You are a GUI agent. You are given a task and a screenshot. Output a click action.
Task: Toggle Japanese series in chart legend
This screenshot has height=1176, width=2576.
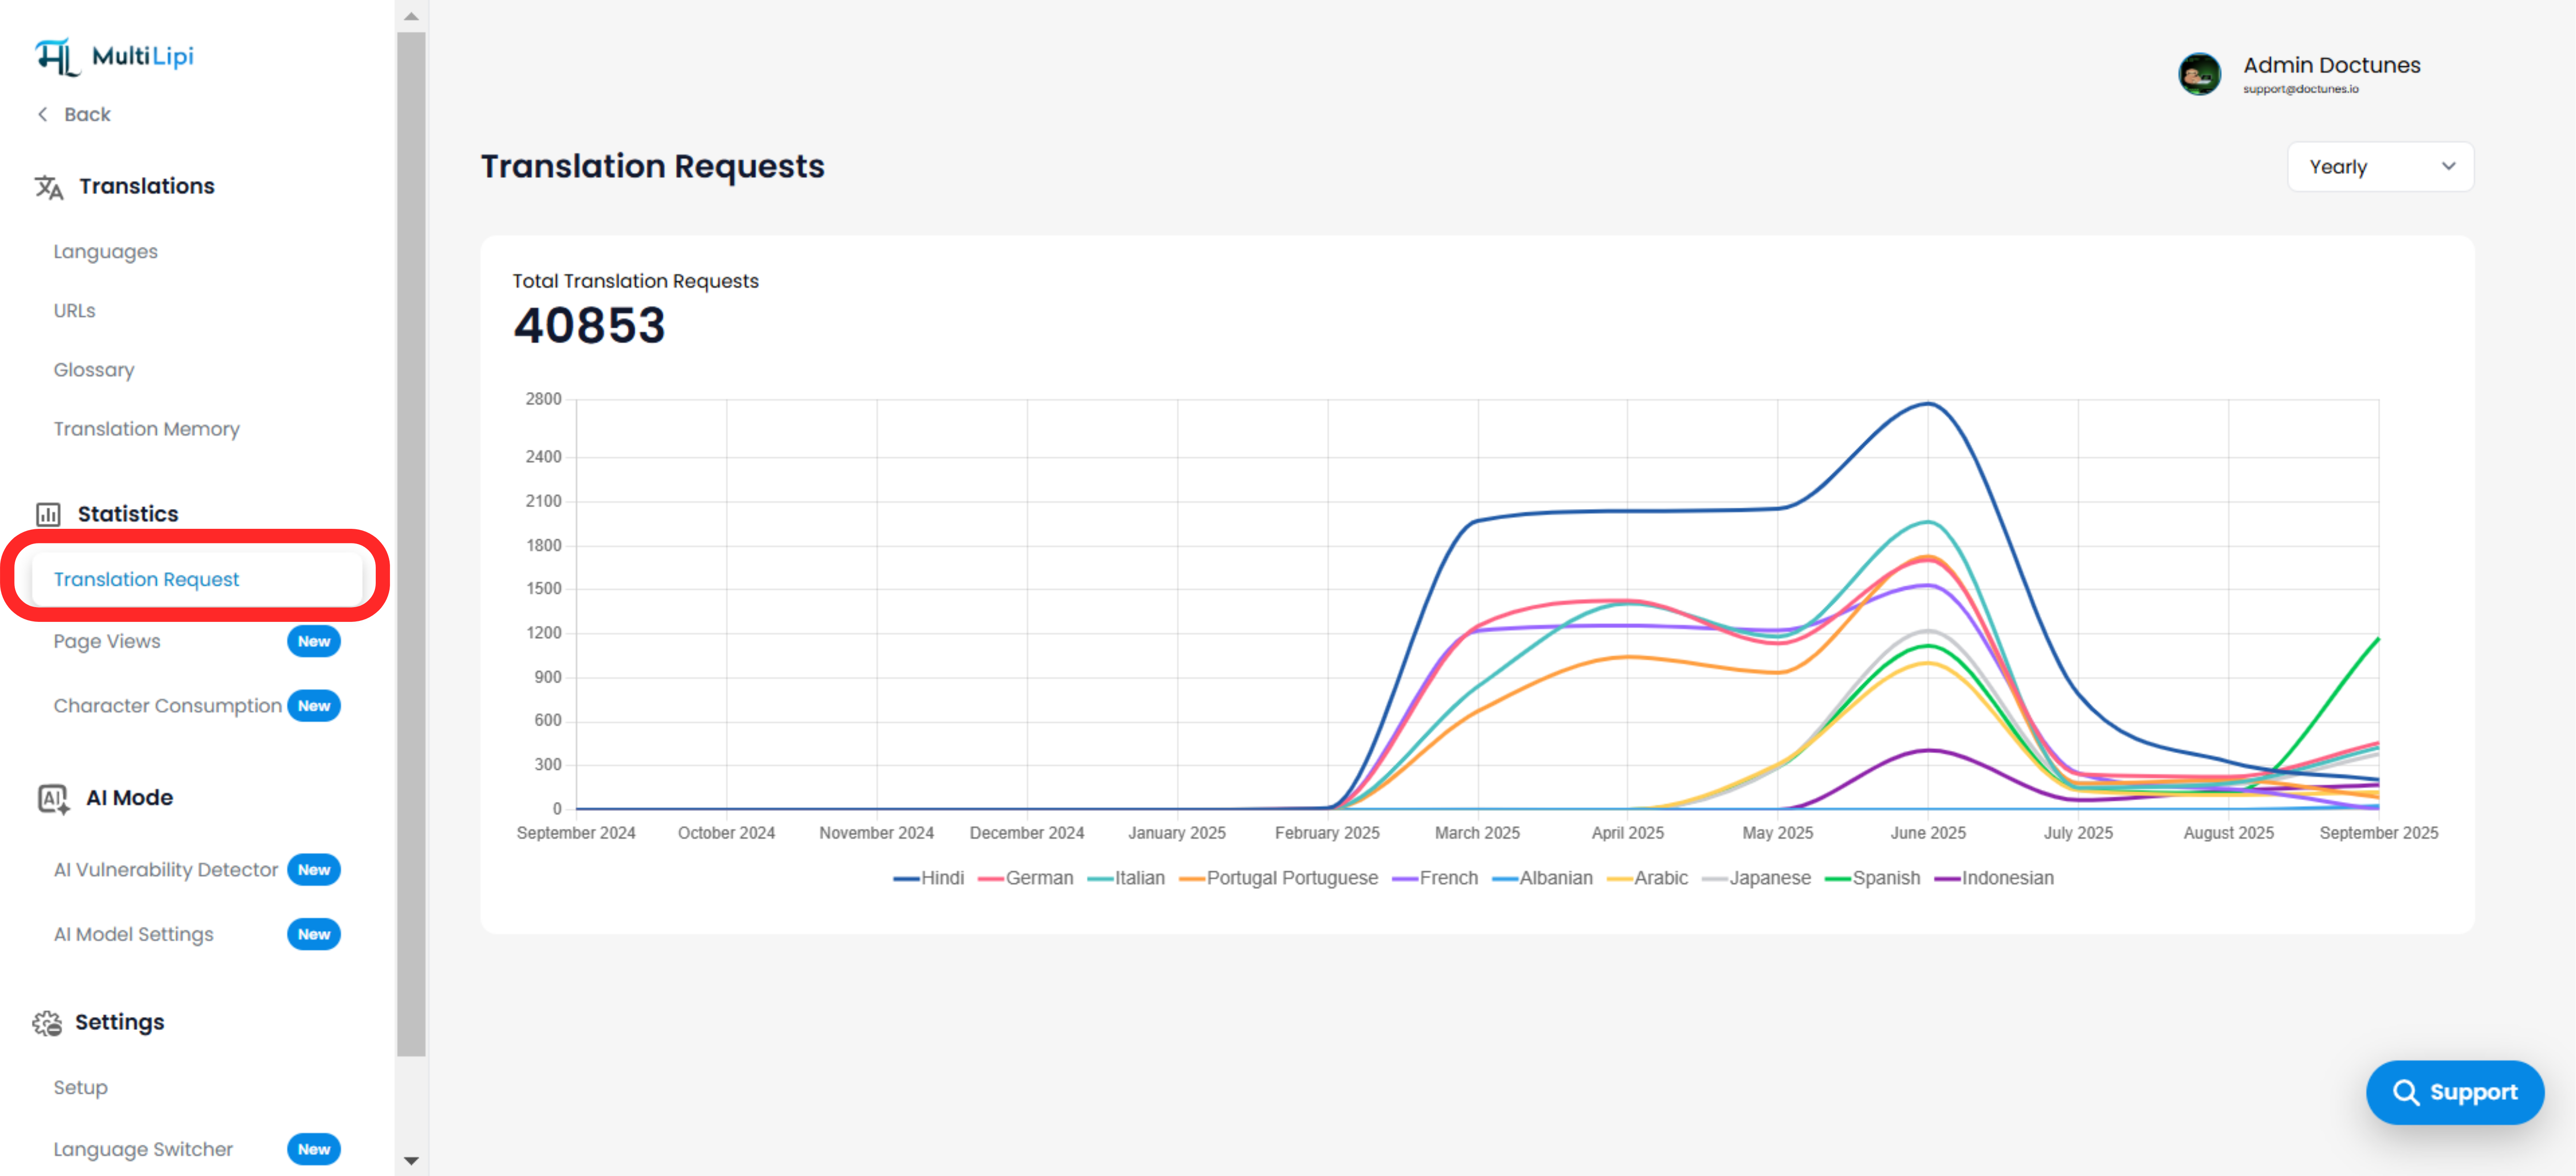point(1757,878)
